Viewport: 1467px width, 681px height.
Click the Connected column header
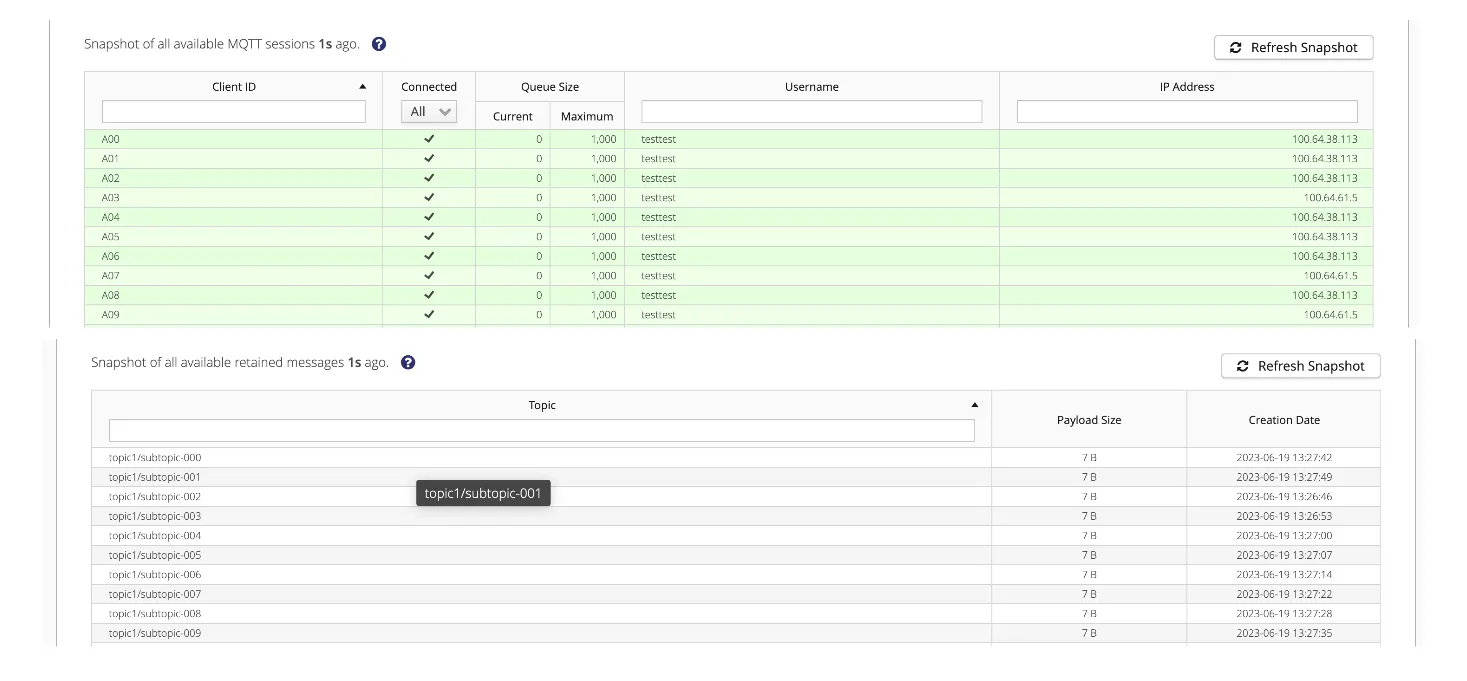coord(429,87)
